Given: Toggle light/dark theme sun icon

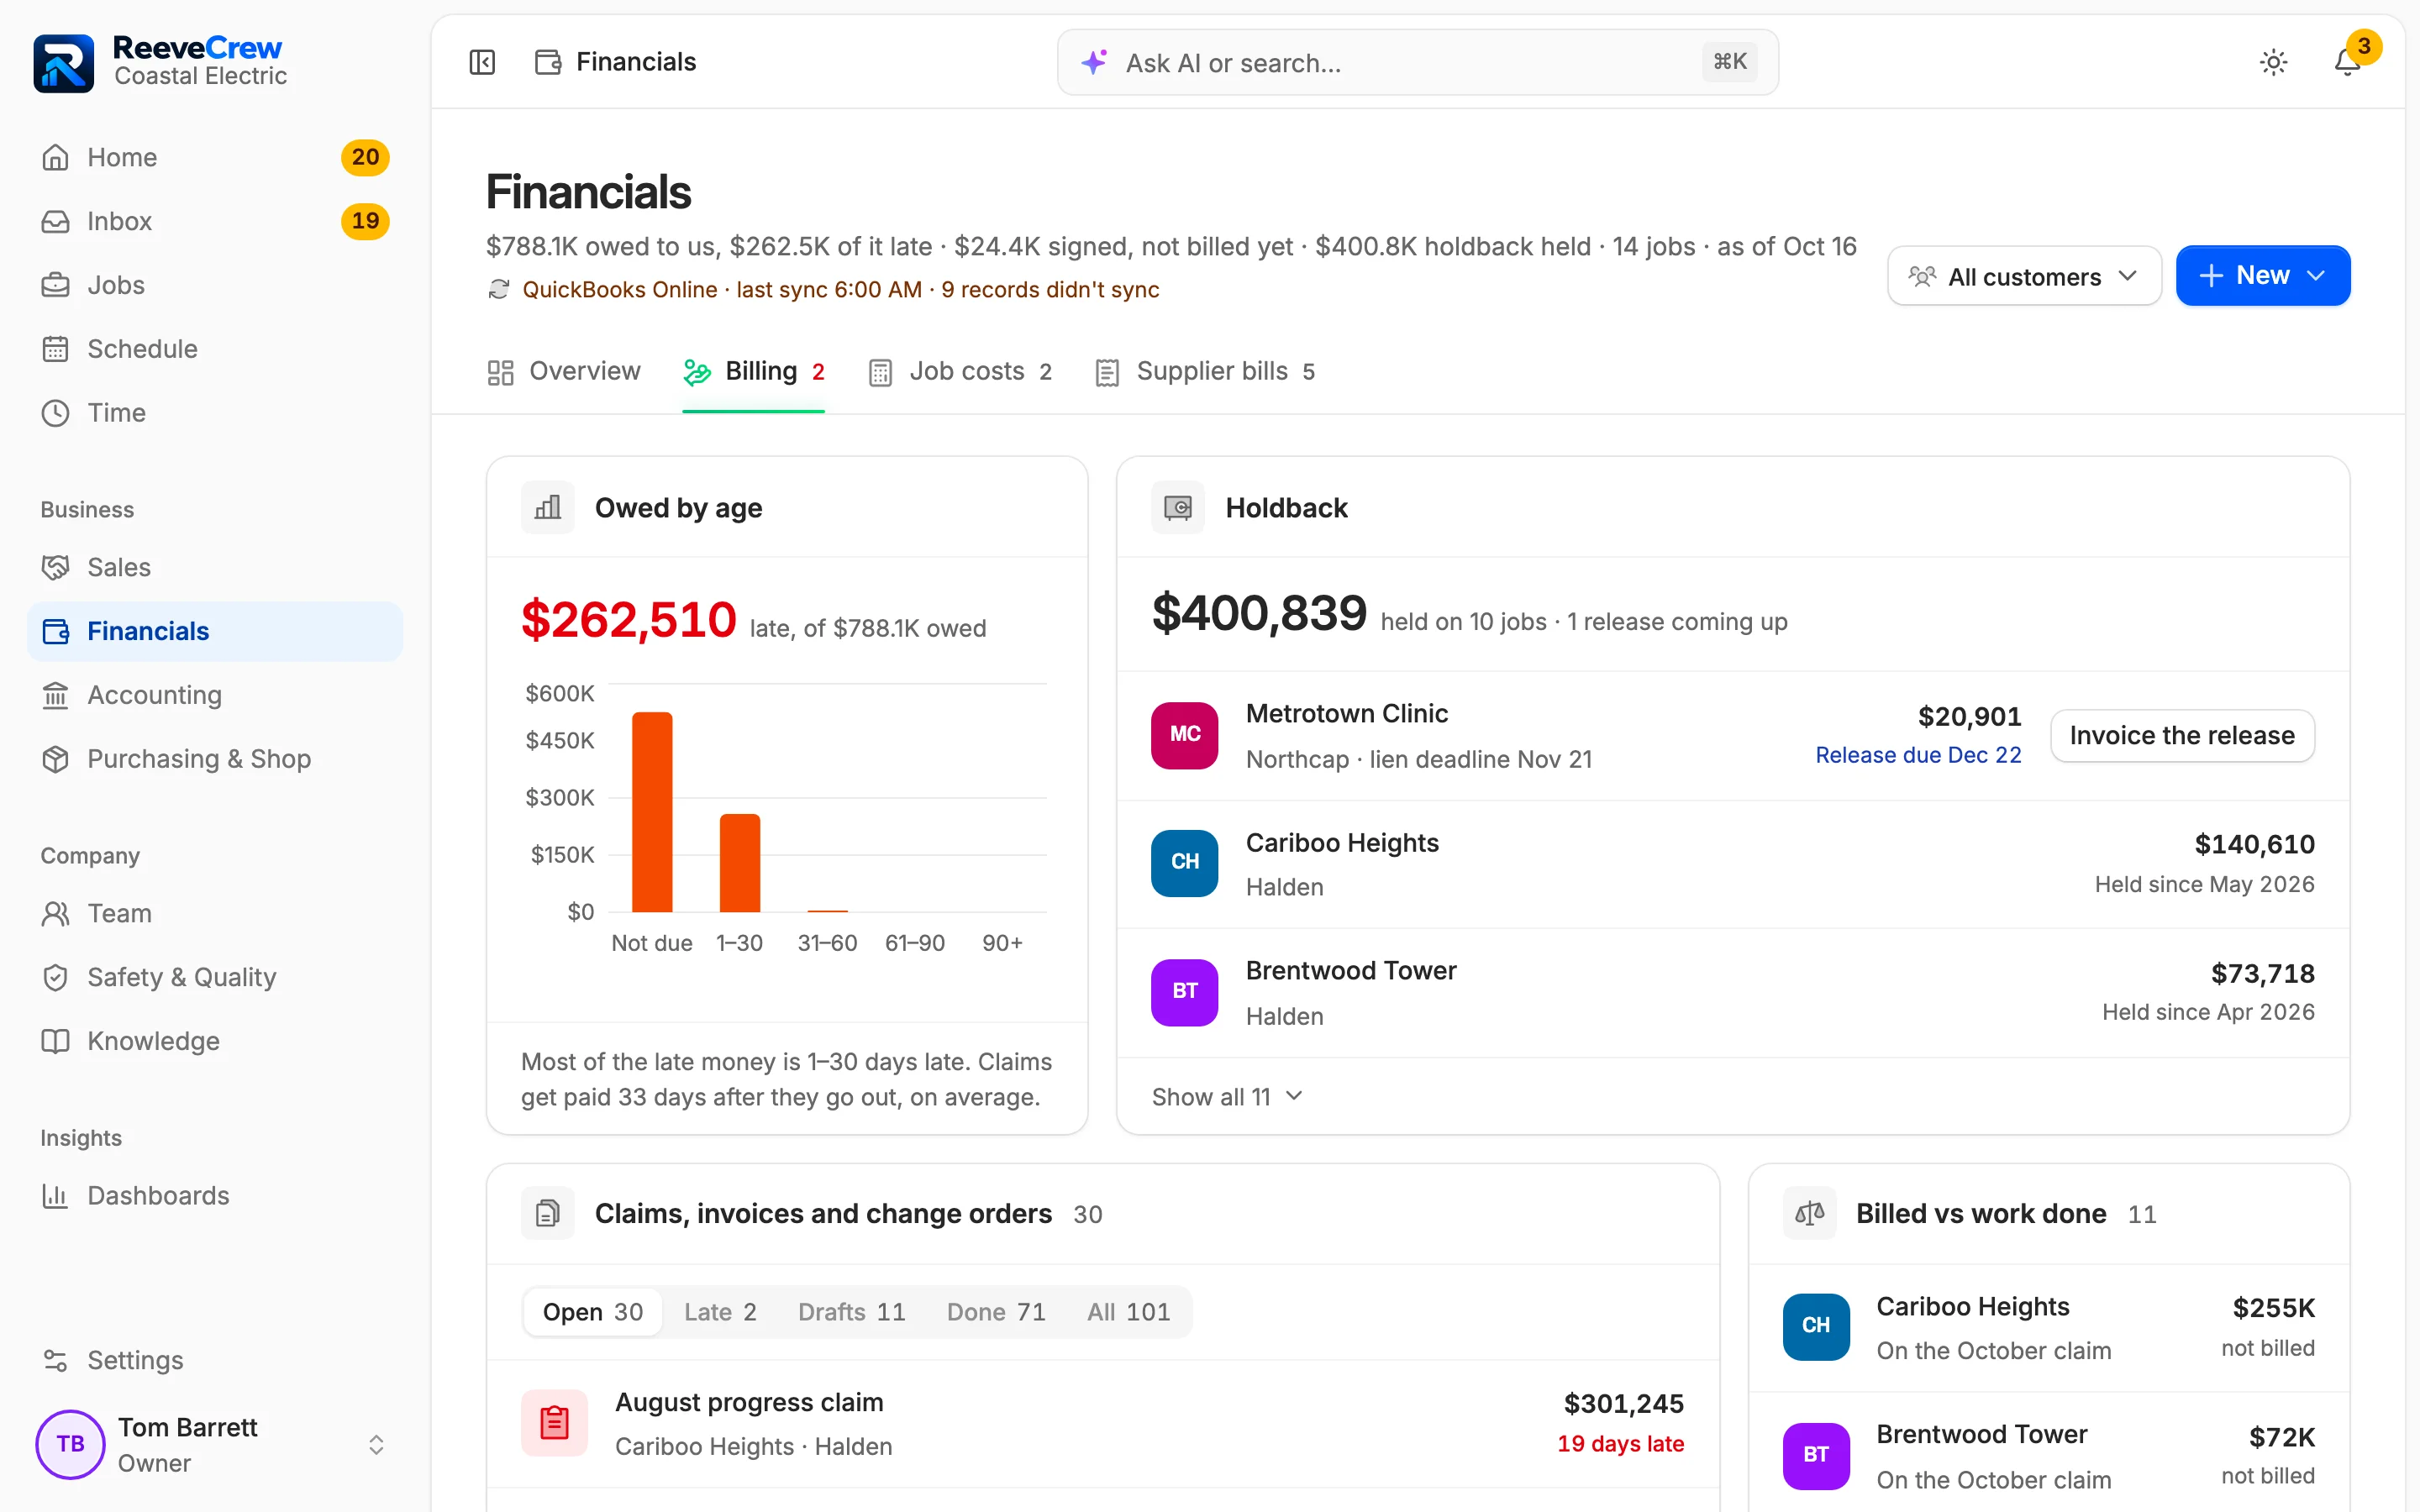Looking at the screenshot, I should 2273,62.
